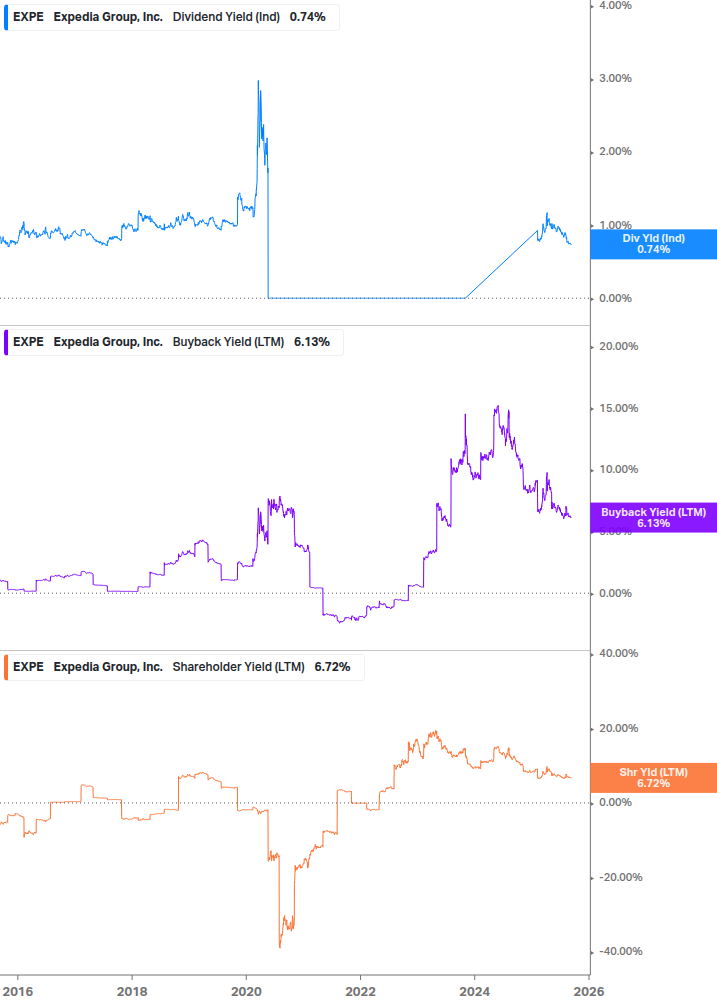Click the 3.00% tick on dividend axis

(x=615, y=78)
